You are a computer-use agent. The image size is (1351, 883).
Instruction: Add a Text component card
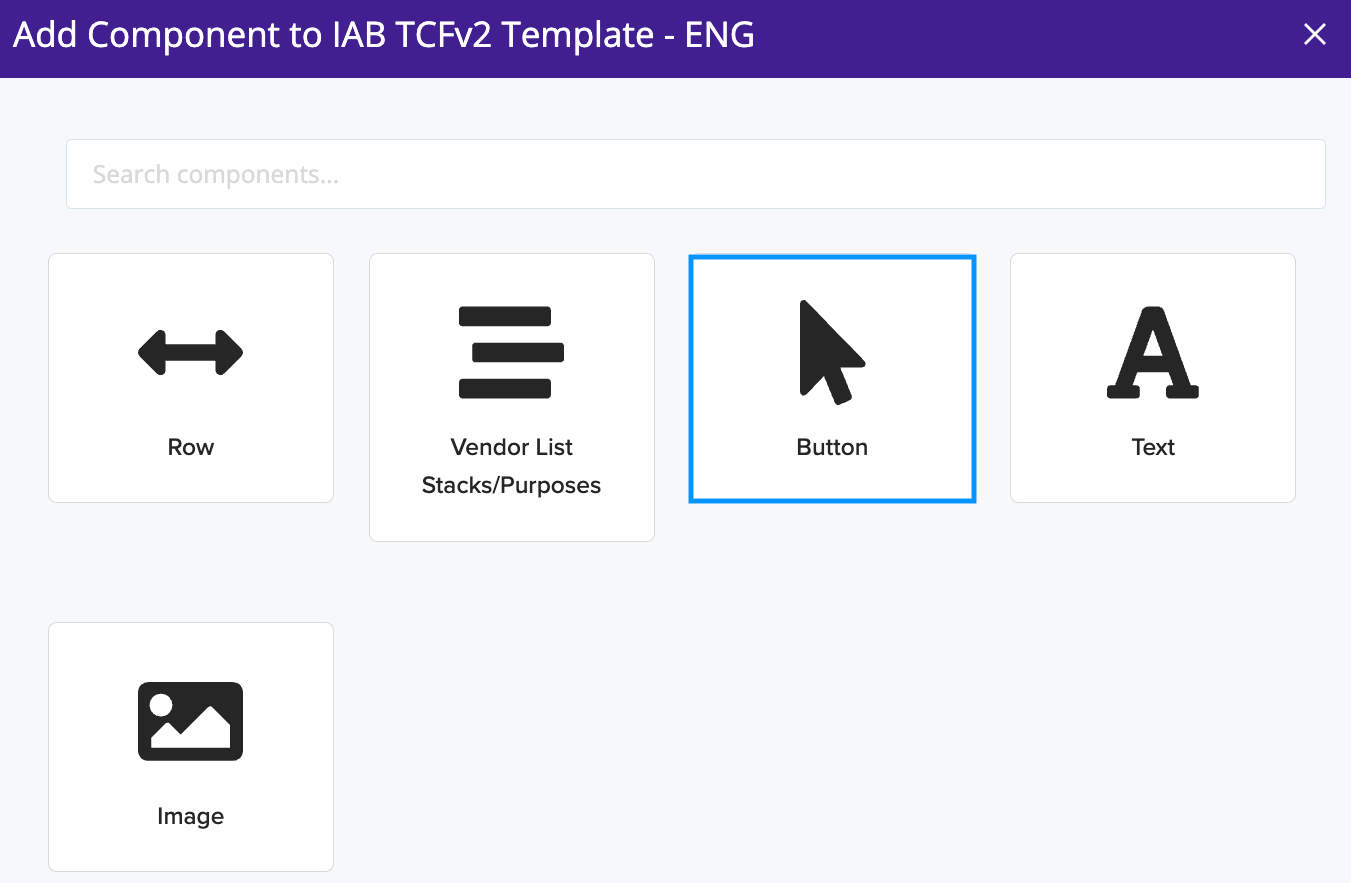click(x=1153, y=378)
